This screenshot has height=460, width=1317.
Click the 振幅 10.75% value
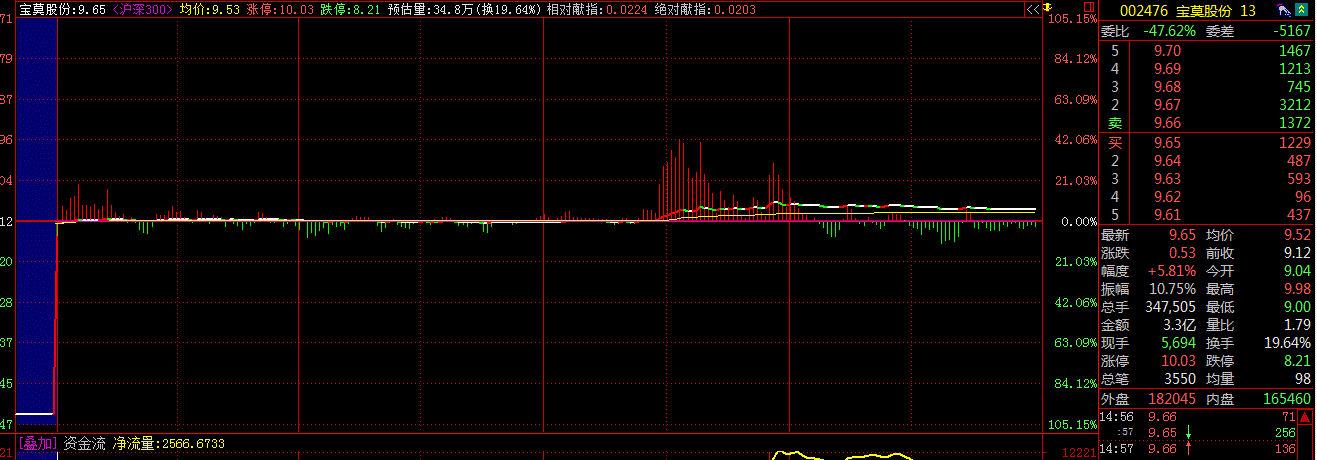1172,288
